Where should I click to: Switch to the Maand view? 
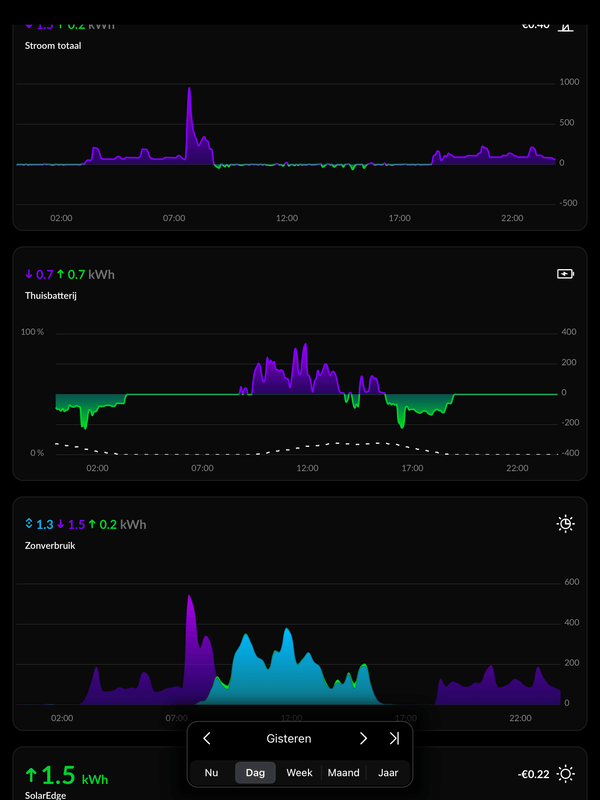[343, 772]
